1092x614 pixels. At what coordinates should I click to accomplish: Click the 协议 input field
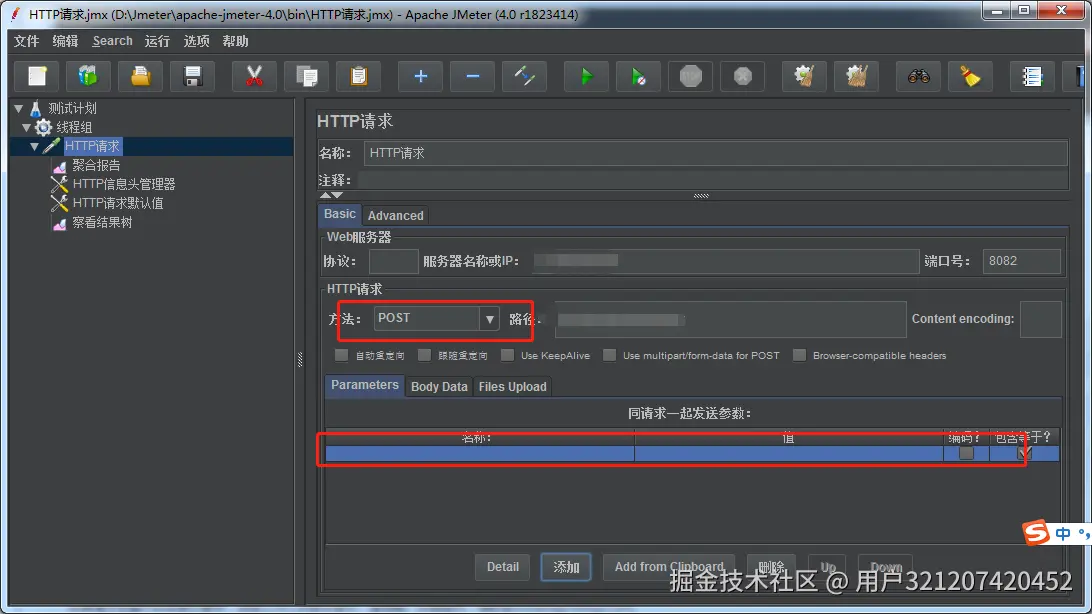pos(393,261)
